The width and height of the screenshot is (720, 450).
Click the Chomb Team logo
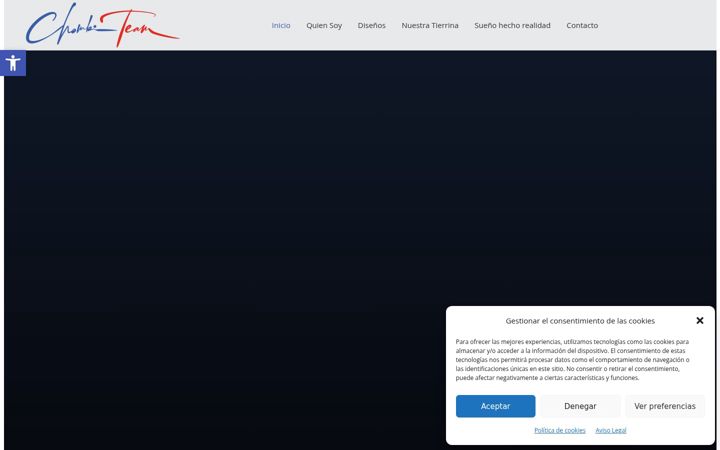click(x=102, y=25)
